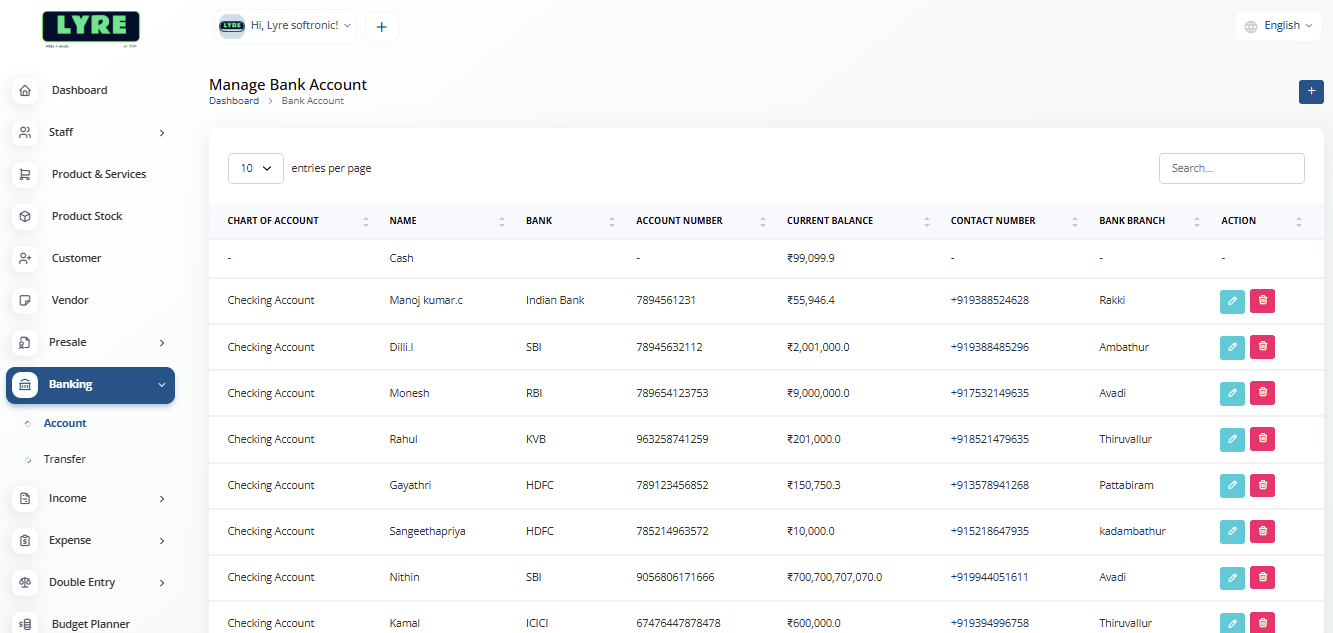This screenshot has width=1333, height=633.
Task: Open the entries per page dropdown
Action: pyautogui.click(x=256, y=168)
